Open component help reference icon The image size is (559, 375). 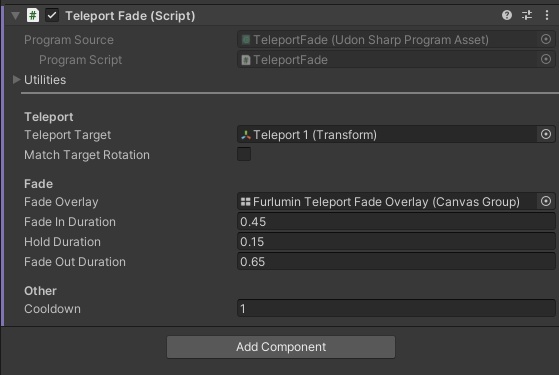coord(507,15)
